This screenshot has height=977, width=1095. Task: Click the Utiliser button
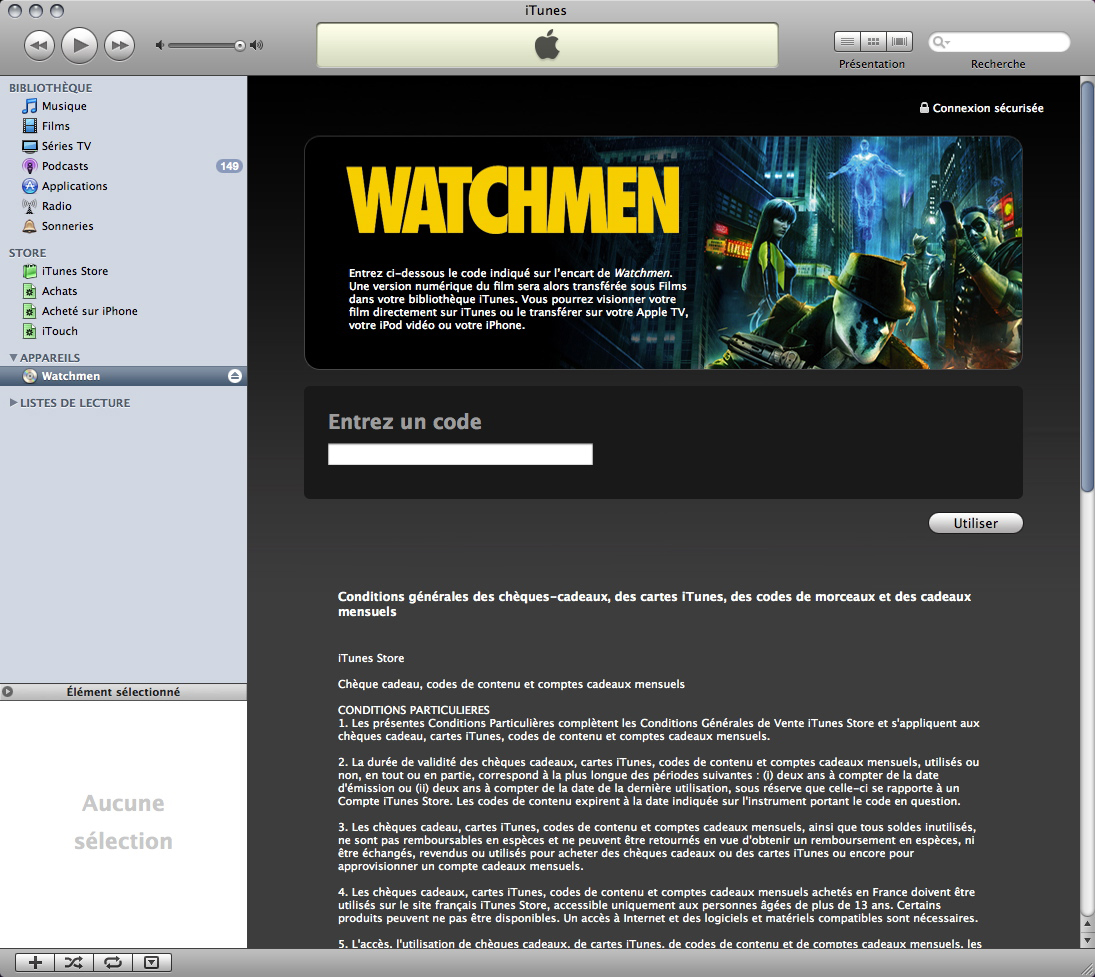976,523
